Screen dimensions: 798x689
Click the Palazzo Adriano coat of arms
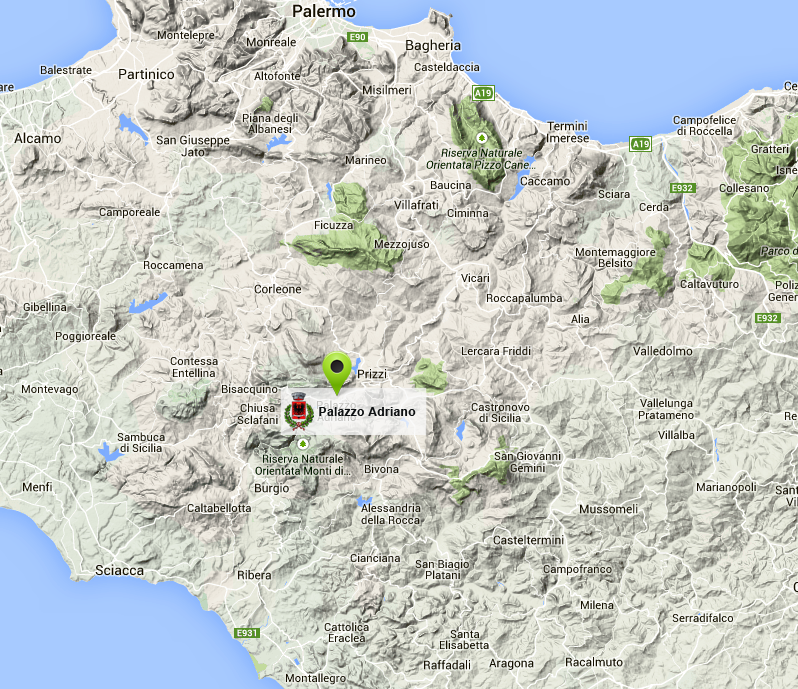click(x=299, y=411)
